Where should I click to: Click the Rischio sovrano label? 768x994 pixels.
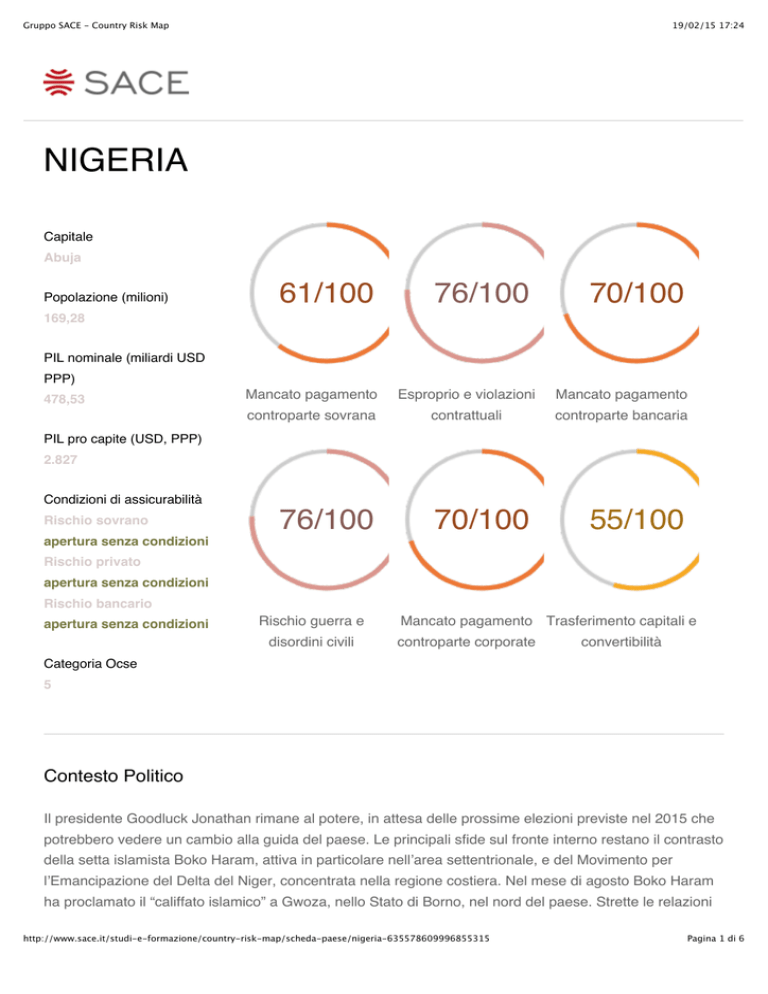pos(96,520)
